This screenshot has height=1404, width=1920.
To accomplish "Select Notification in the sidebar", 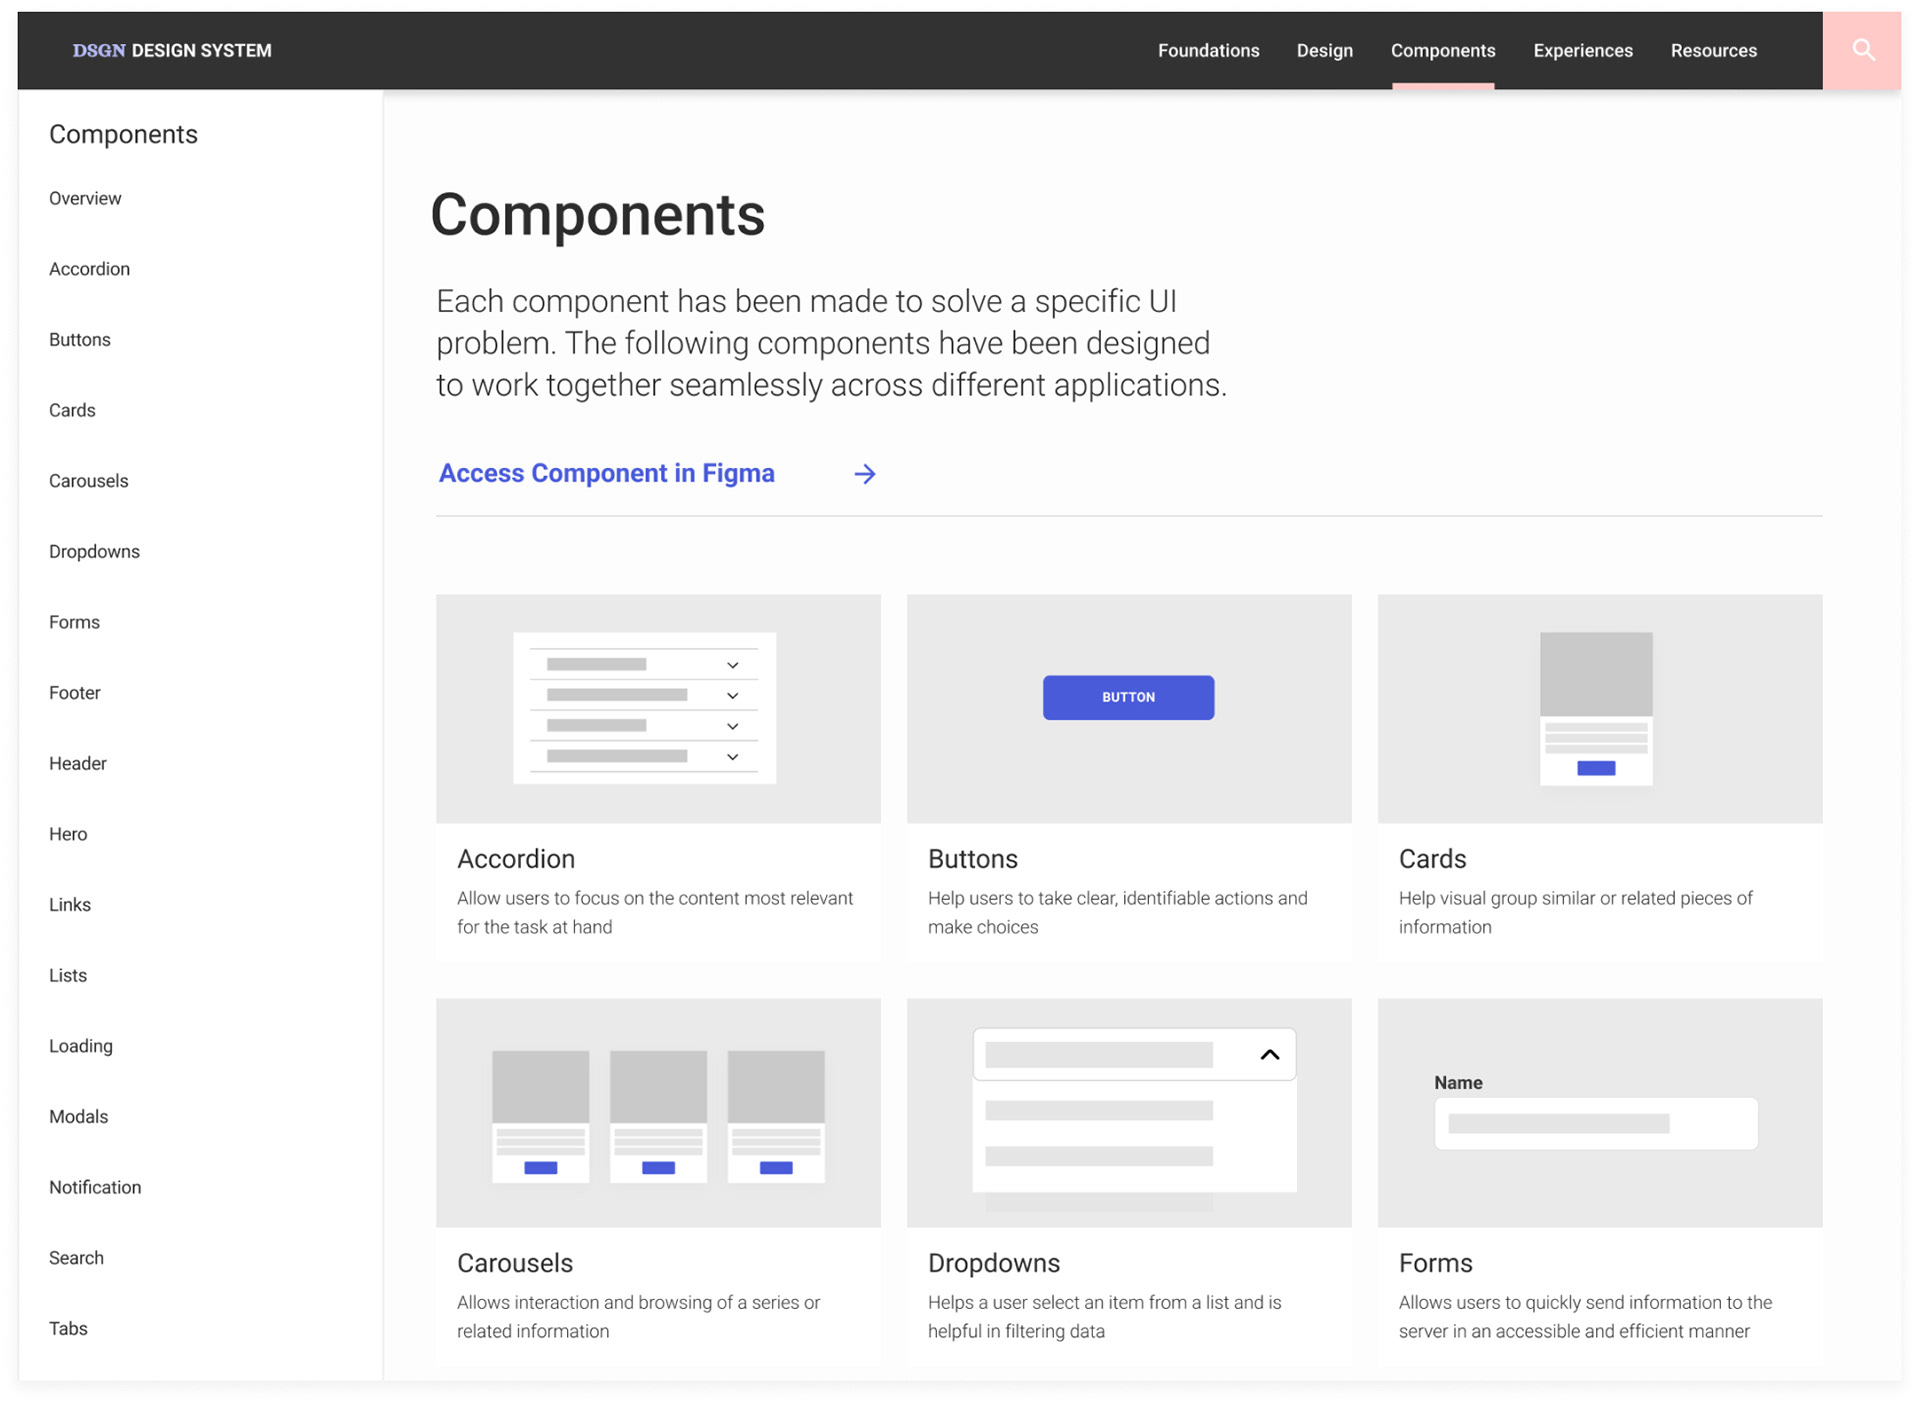I will [95, 1187].
